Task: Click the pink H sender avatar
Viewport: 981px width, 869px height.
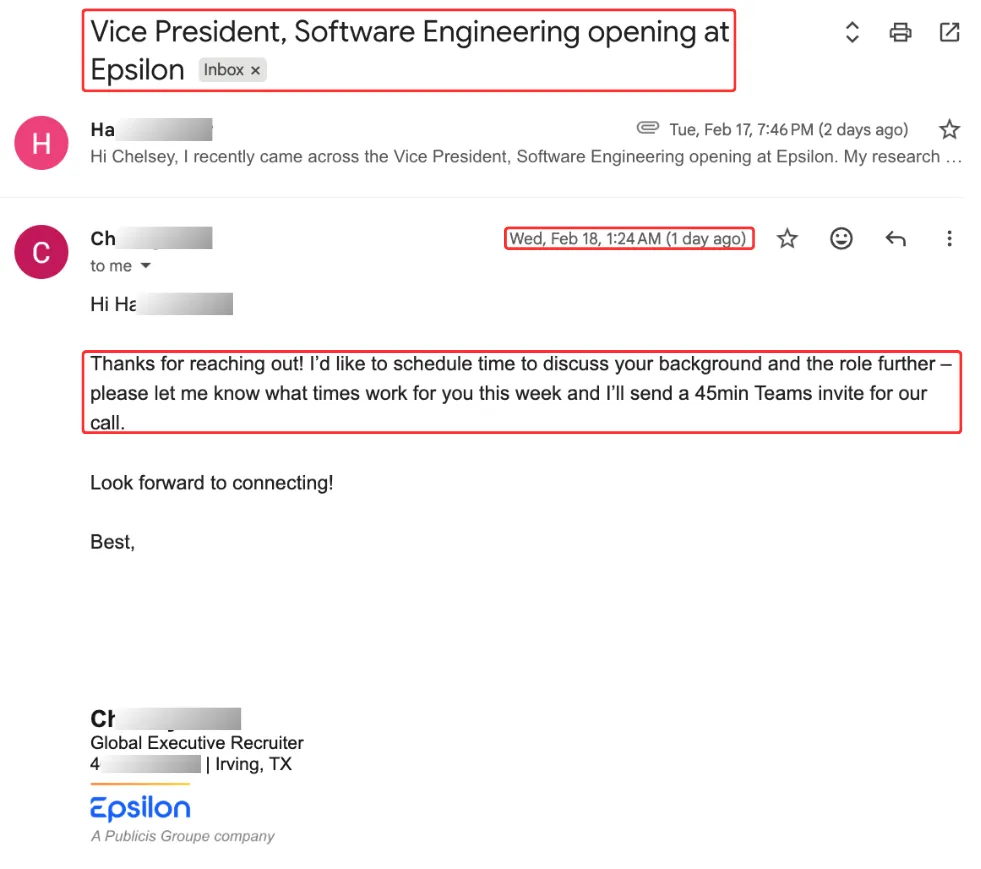Action: tap(41, 143)
